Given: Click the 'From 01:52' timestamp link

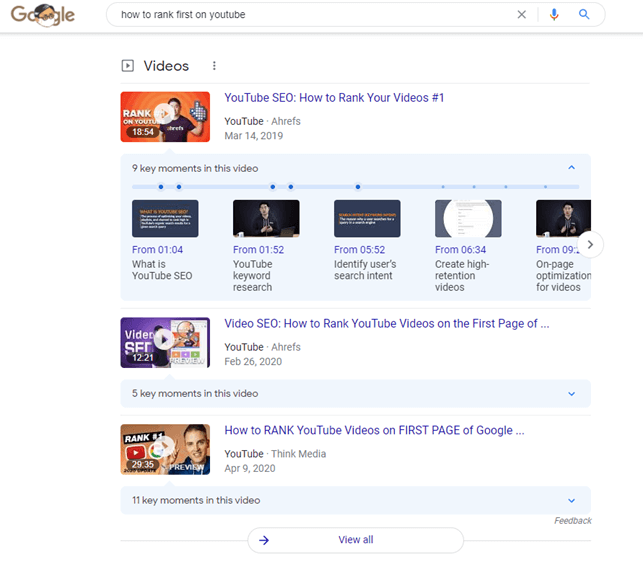Looking at the screenshot, I should pos(258,249).
